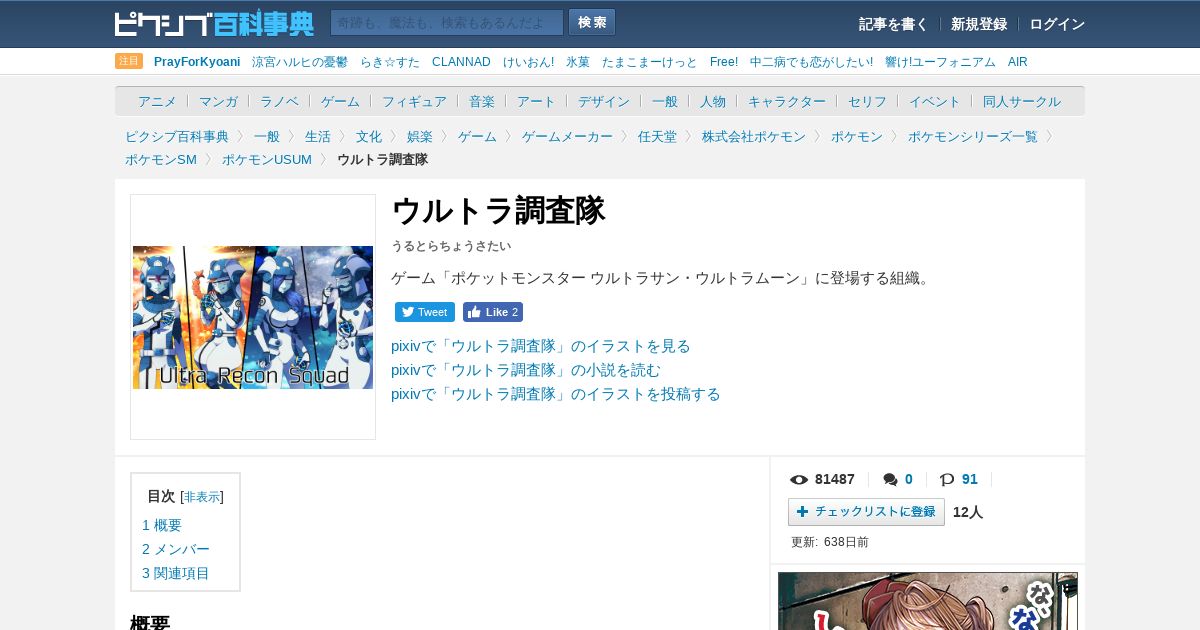Click the Tweet button
Screen dimensions: 1200x630
coord(425,312)
